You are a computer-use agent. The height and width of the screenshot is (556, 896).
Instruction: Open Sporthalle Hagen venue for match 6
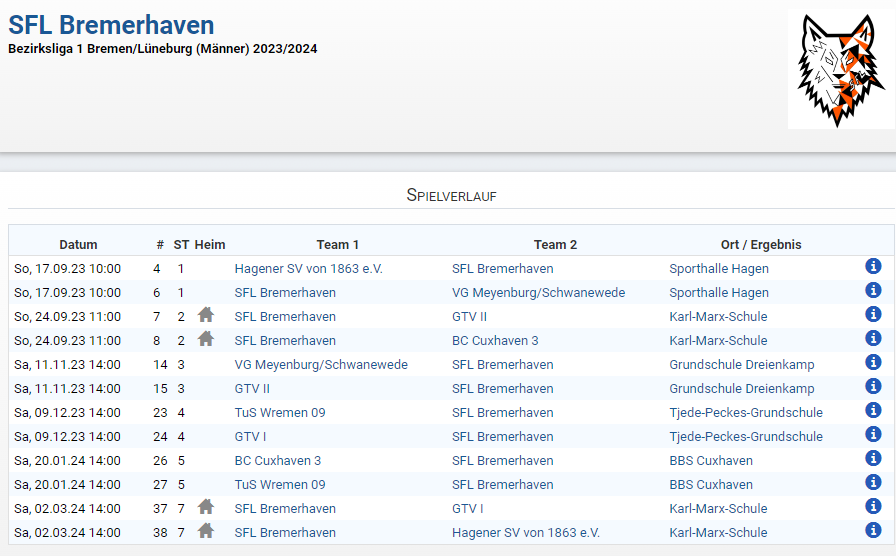(719, 293)
